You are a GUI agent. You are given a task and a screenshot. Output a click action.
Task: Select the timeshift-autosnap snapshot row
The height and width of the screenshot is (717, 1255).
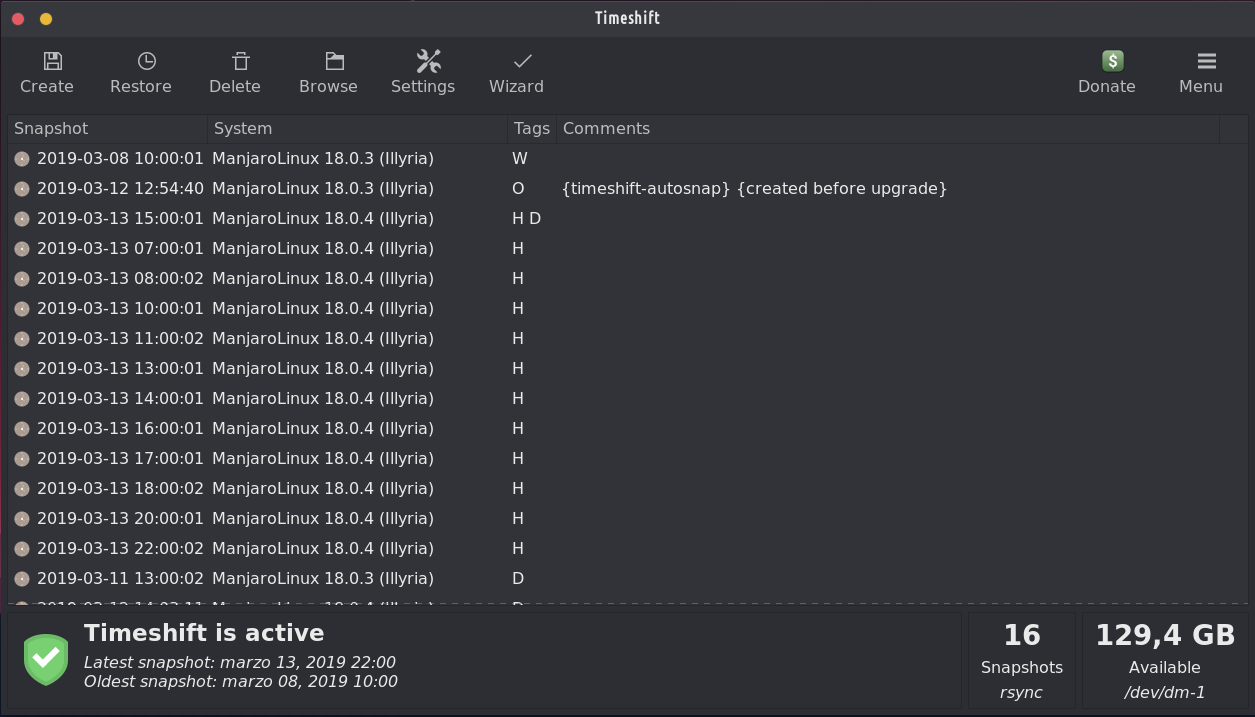pos(754,189)
